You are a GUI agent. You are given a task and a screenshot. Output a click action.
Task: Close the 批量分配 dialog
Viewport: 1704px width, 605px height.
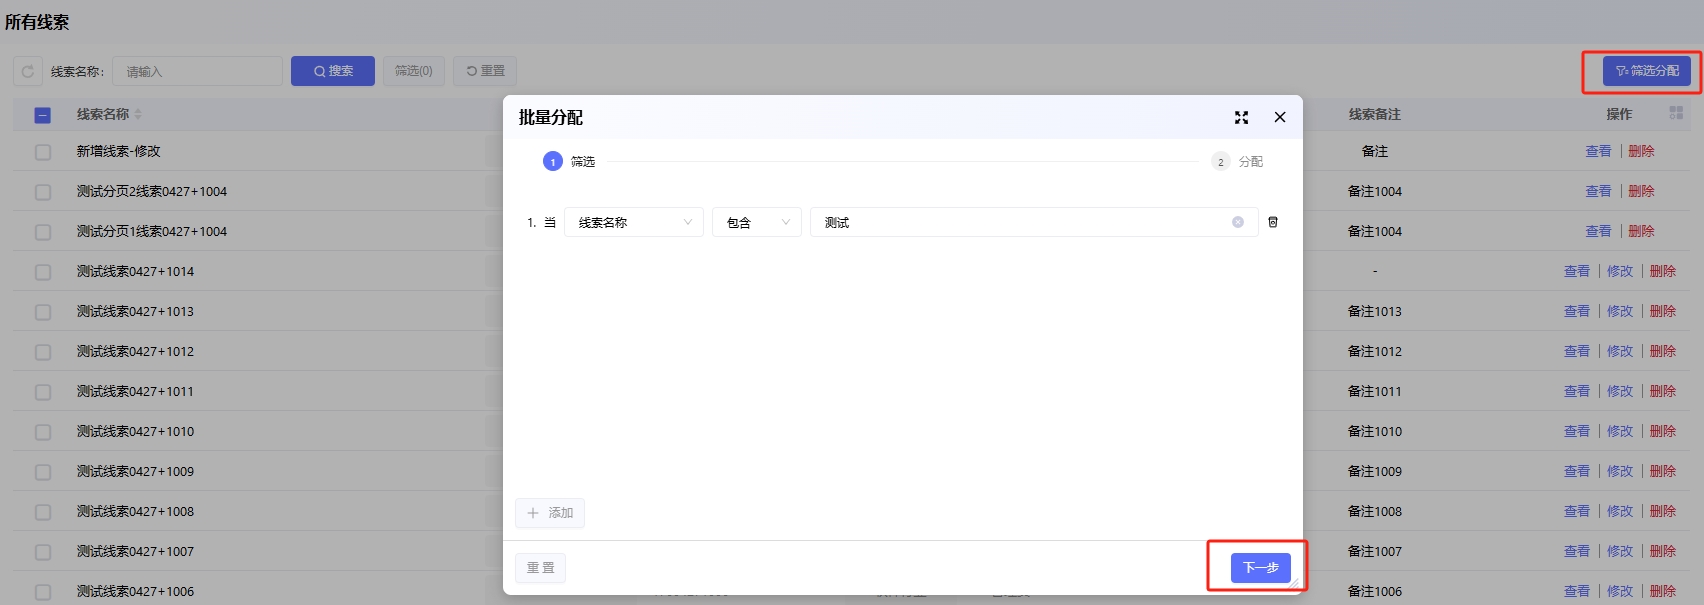(1280, 117)
